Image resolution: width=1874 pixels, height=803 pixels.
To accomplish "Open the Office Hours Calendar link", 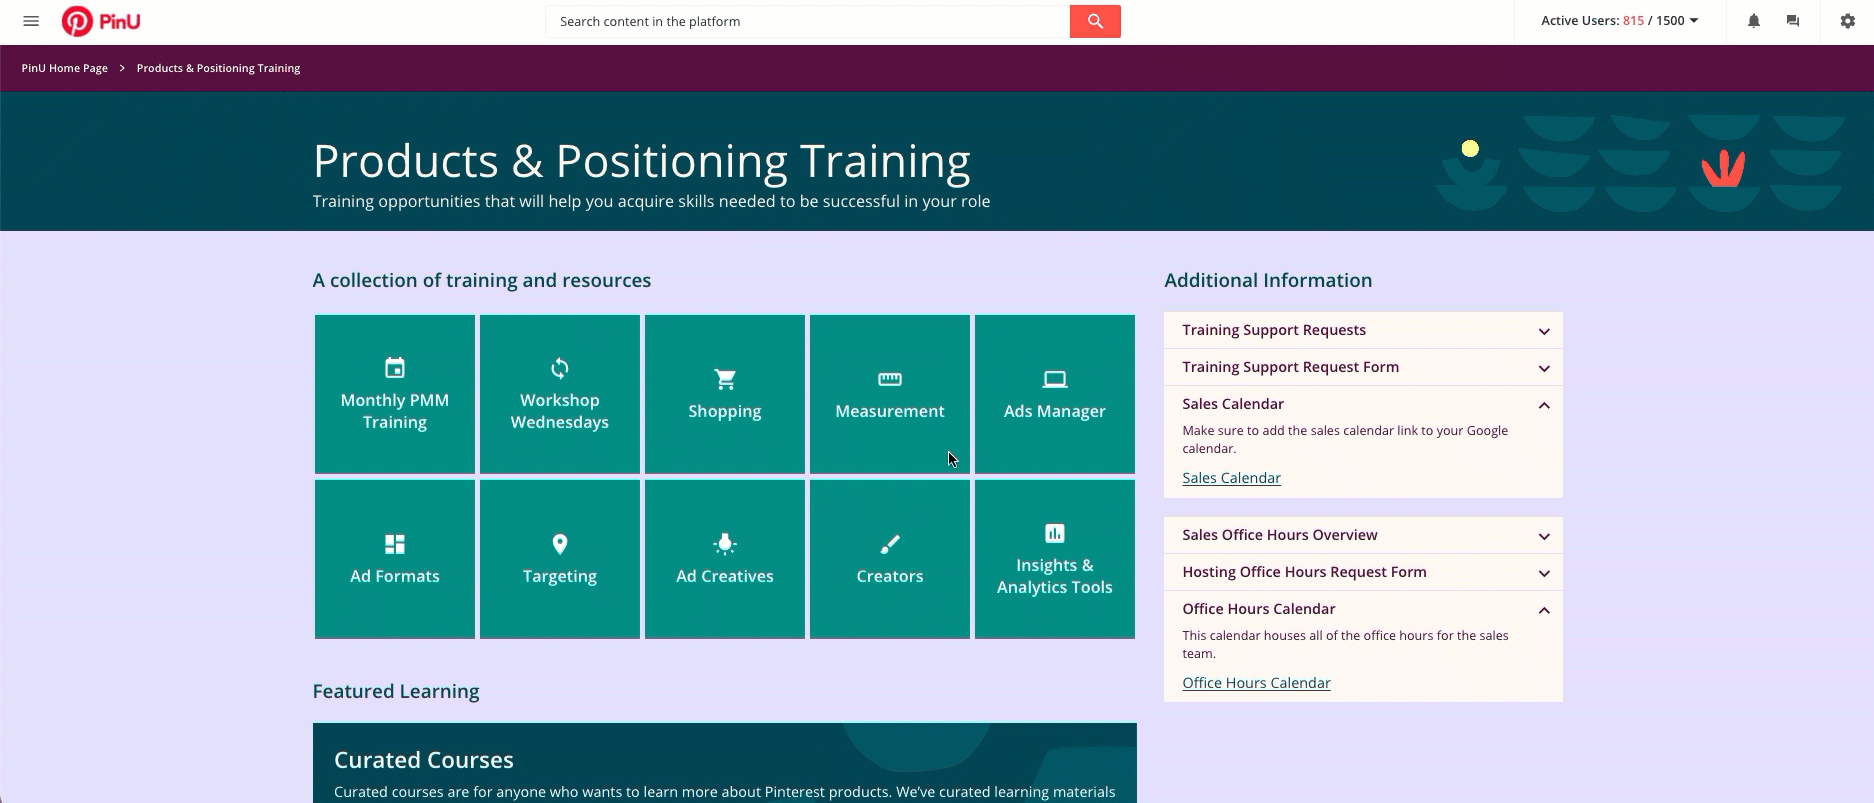I will click(x=1256, y=683).
